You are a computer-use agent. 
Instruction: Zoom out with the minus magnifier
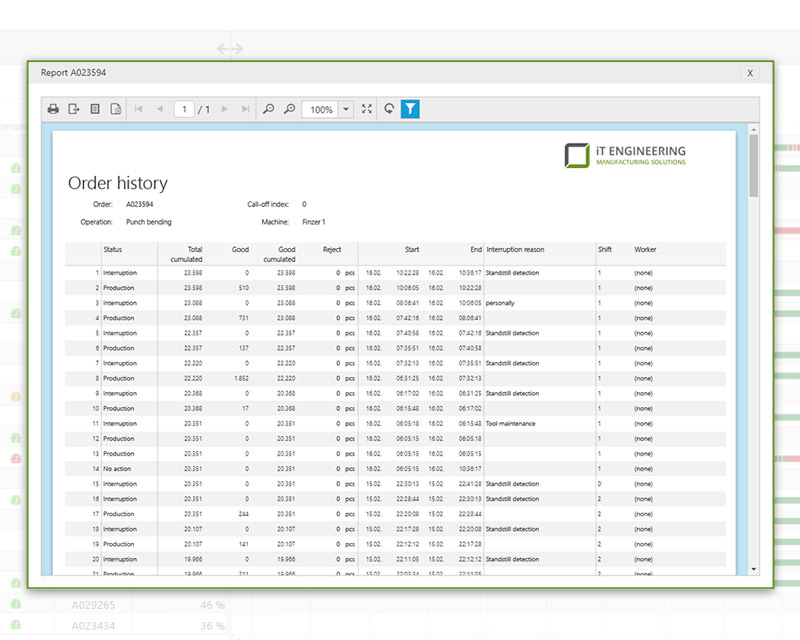(268, 109)
